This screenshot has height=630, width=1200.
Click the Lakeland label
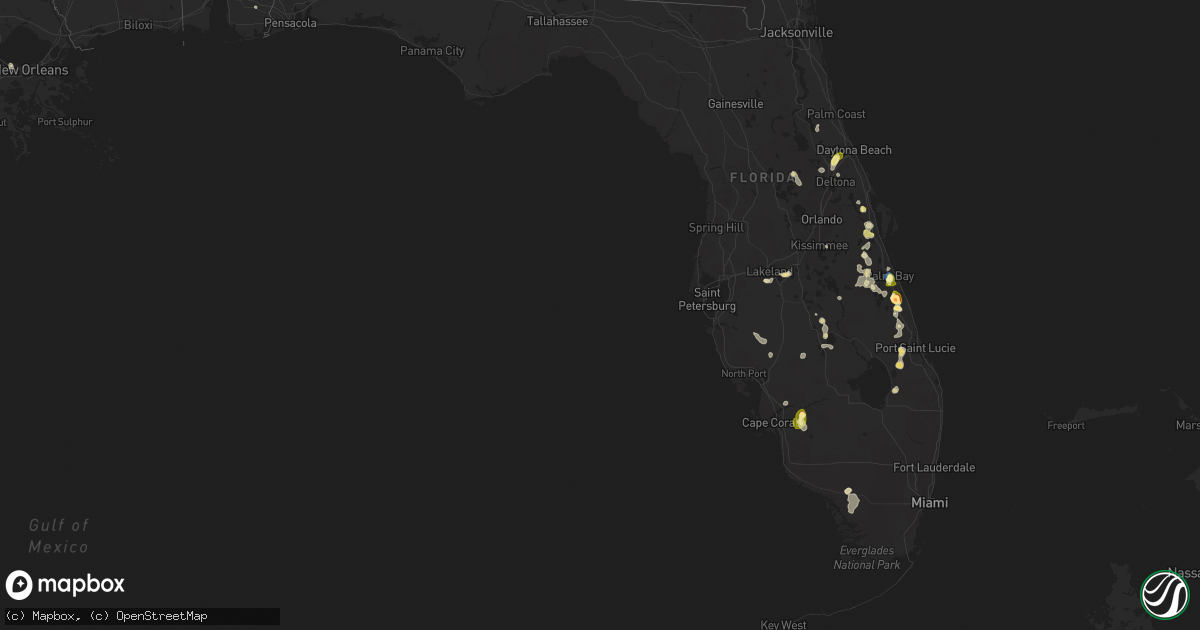pyautogui.click(x=770, y=271)
